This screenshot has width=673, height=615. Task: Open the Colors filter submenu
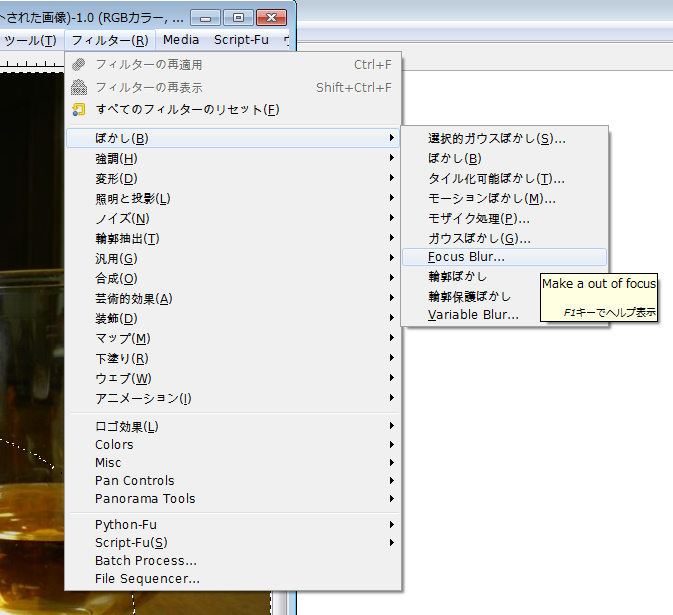[x=114, y=445]
